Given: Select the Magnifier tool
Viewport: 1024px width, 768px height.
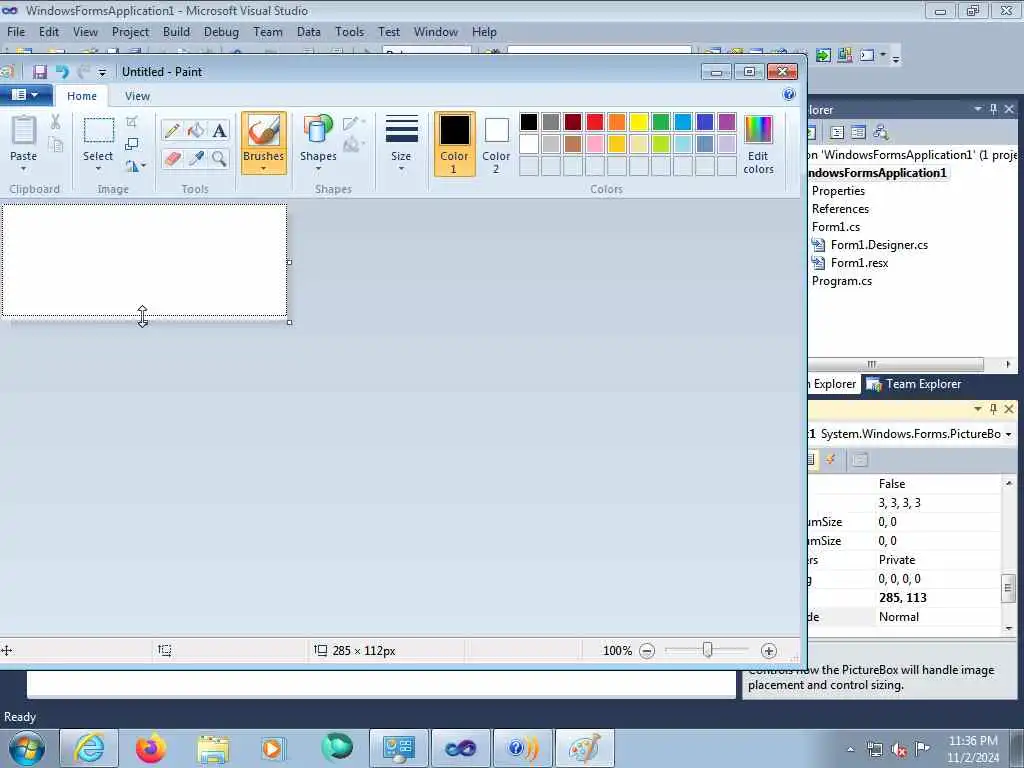Looking at the screenshot, I should (x=219, y=158).
